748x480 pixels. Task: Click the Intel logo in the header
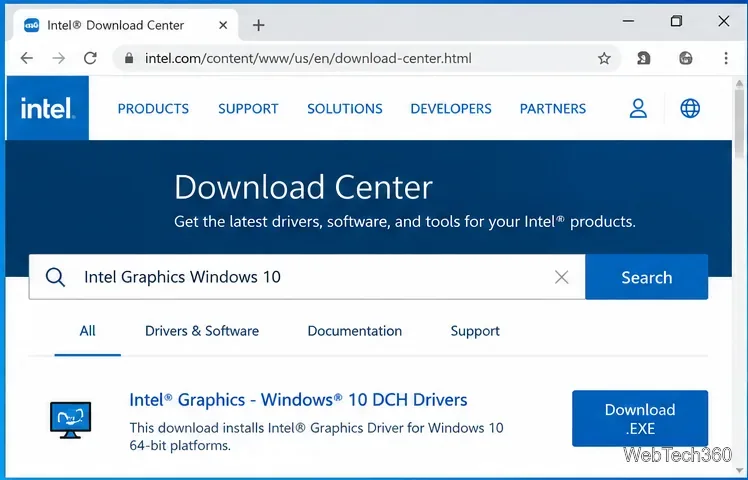click(47, 108)
